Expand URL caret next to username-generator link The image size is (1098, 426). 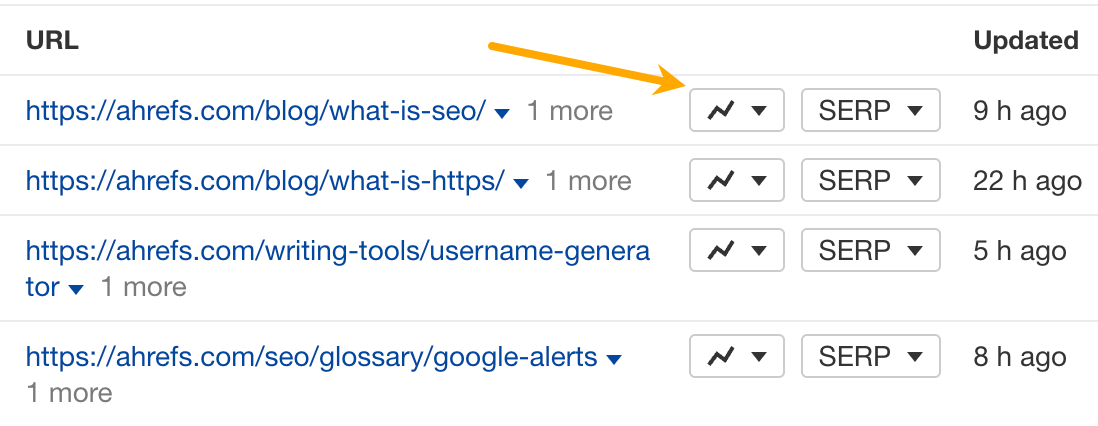tap(77, 289)
